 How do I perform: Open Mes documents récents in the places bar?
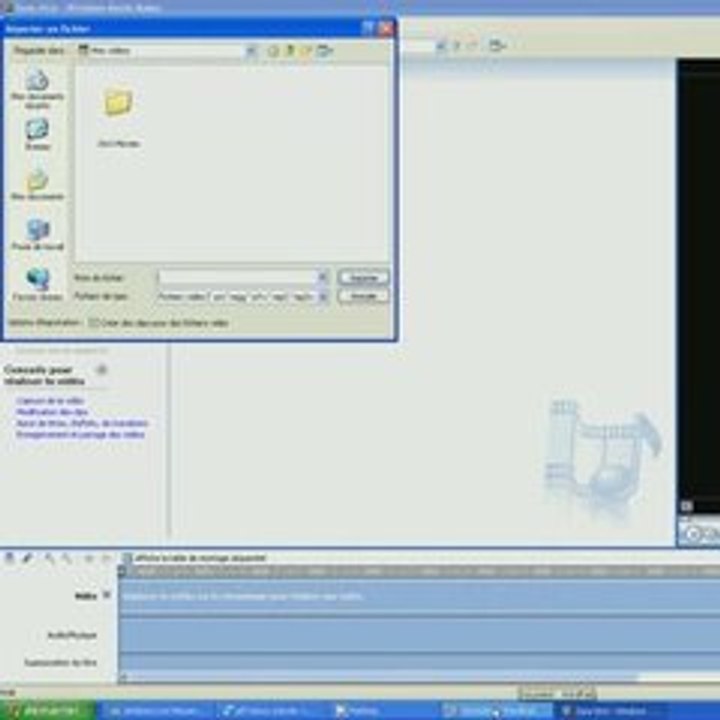click(x=38, y=89)
